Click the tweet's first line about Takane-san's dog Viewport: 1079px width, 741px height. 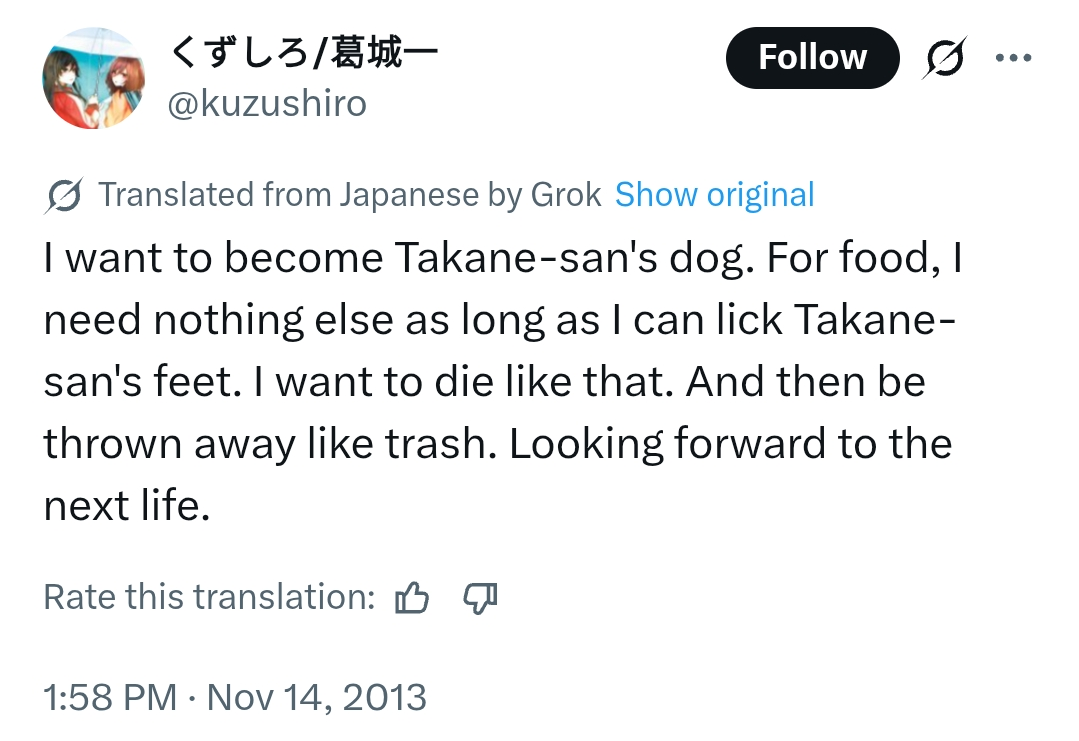503,258
